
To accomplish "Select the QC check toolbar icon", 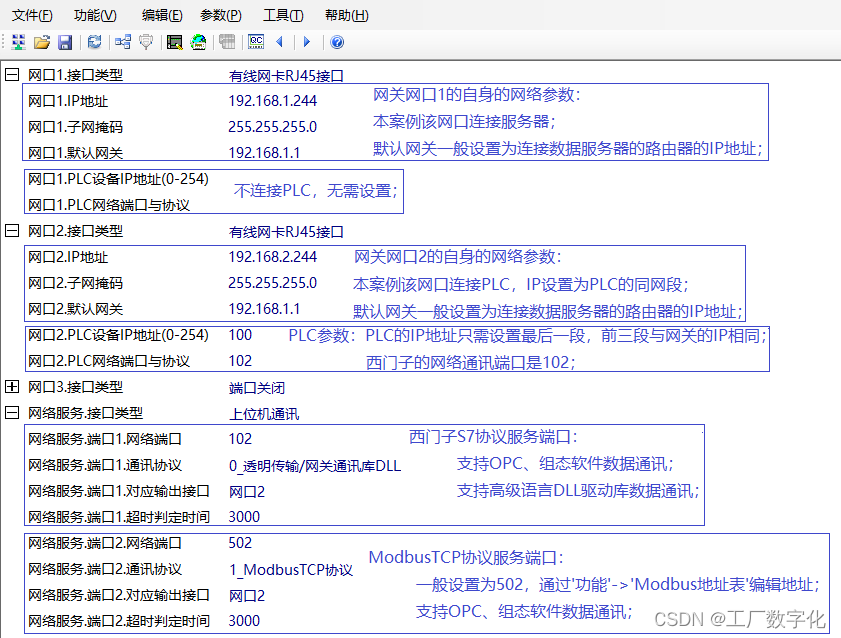I will 256,42.
